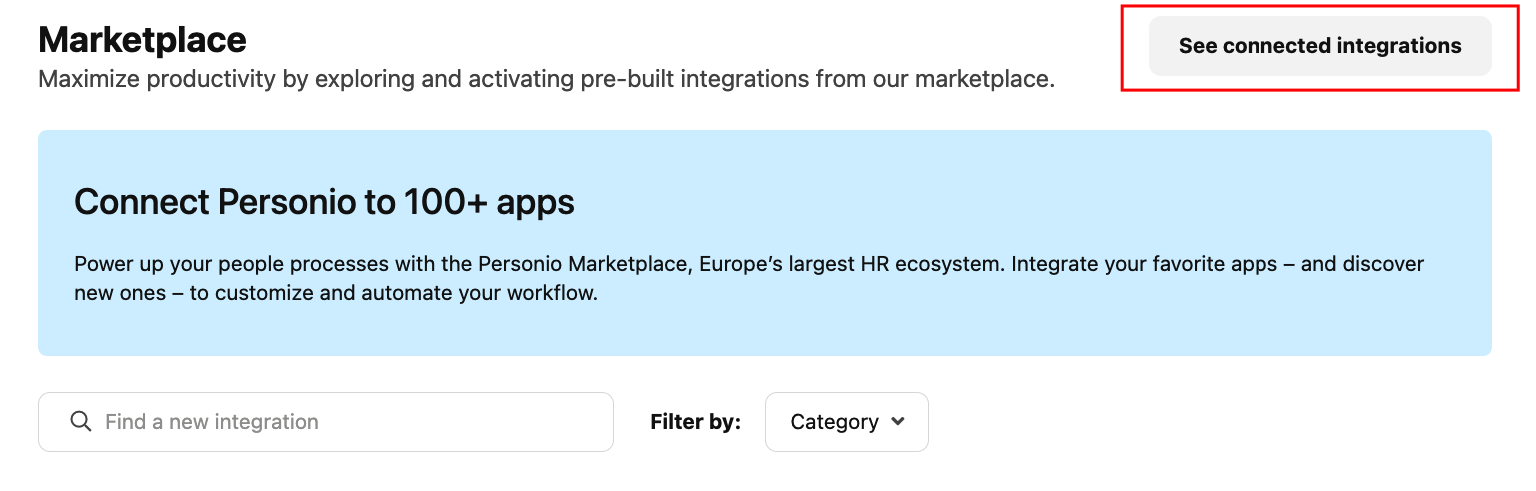Viewport: 1536px width, 491px height.
Task: Click the Maximize productivity subtitle text
Action: pos(546,79)
